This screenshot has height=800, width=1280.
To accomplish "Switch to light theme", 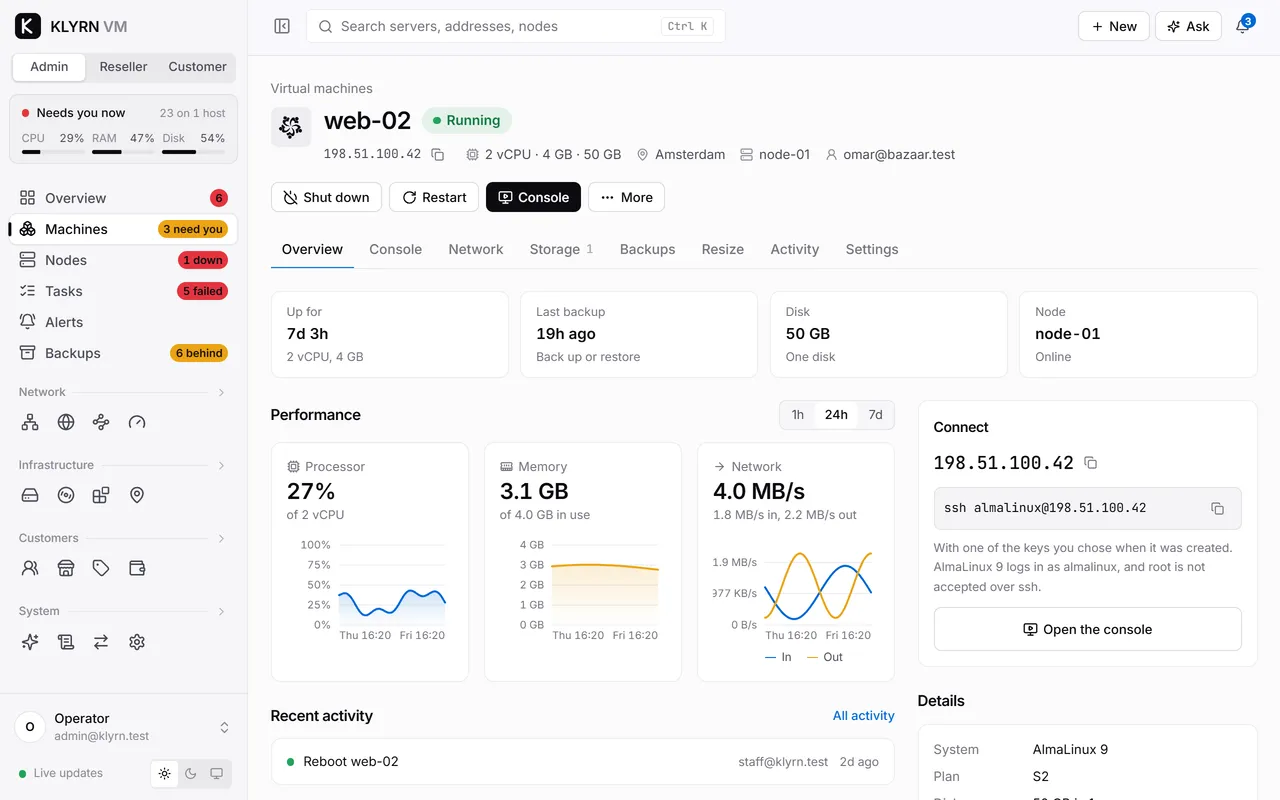I will pyautogui.click(x=165, y=773).
